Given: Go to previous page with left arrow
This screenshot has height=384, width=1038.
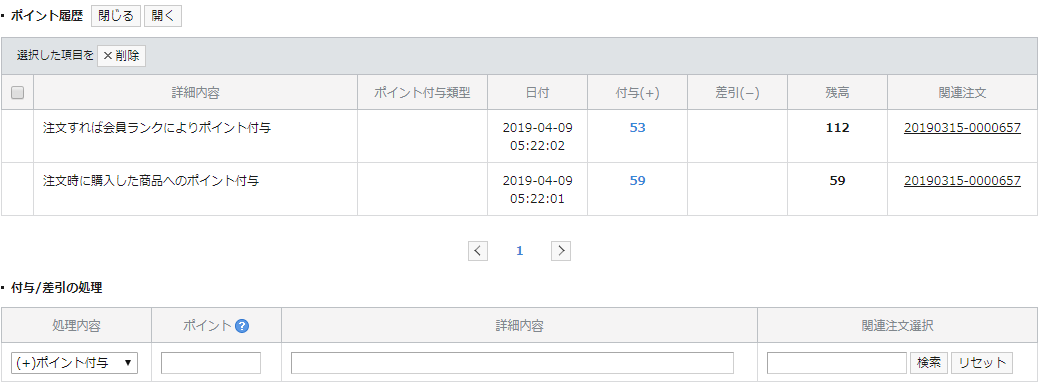Looking at the screenshot, I should 478,251.
